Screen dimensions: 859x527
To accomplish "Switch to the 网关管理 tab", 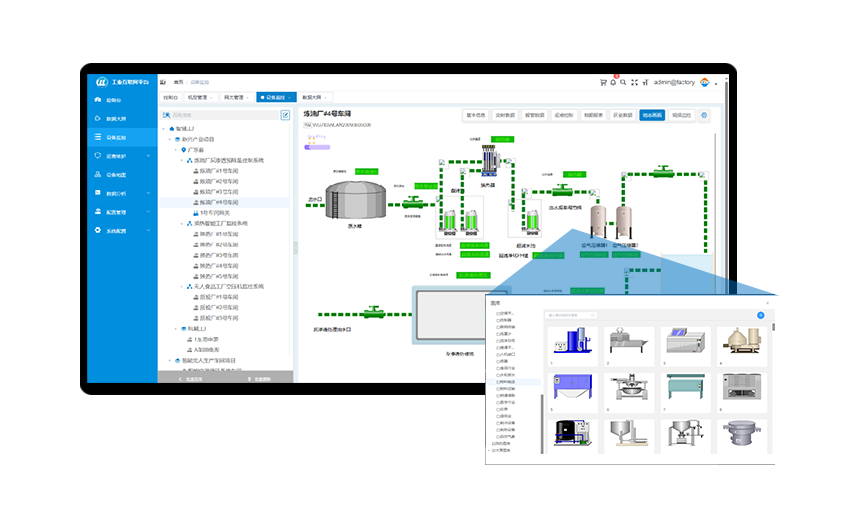I will click(x=235, y=98).
